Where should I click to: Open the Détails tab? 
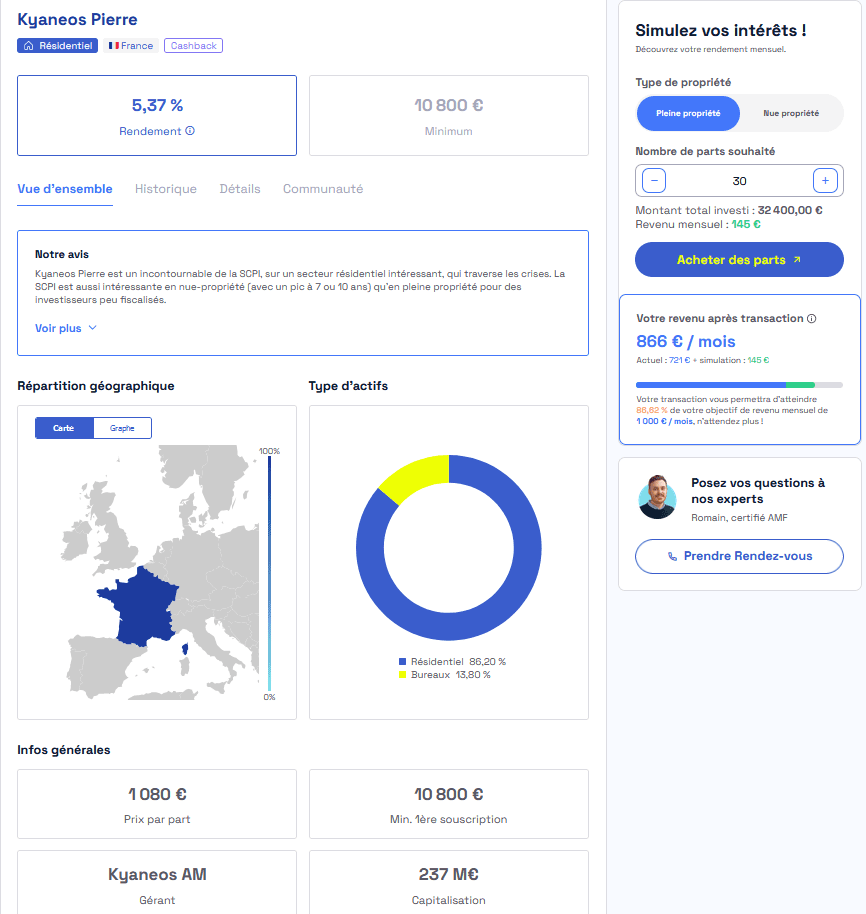(x=240, y=189)
